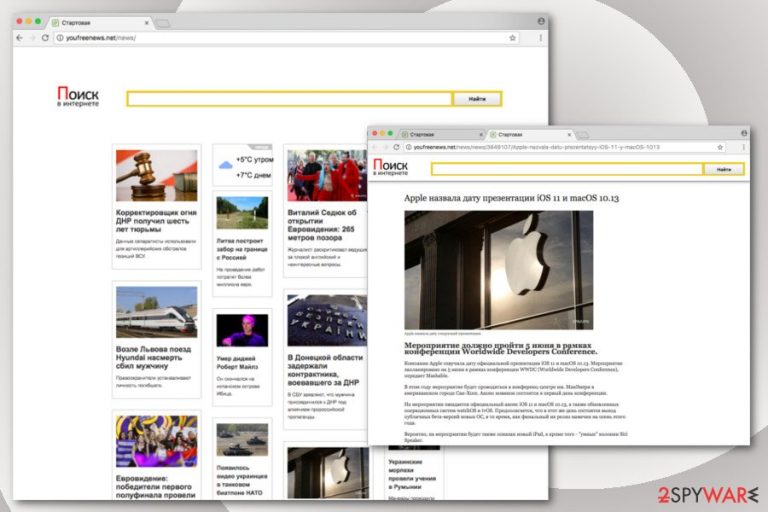This screenshot has height=512, width=768.
Task: Open the DJ Robert Miles photo thumbnail
Action: [x=242, y=331]
